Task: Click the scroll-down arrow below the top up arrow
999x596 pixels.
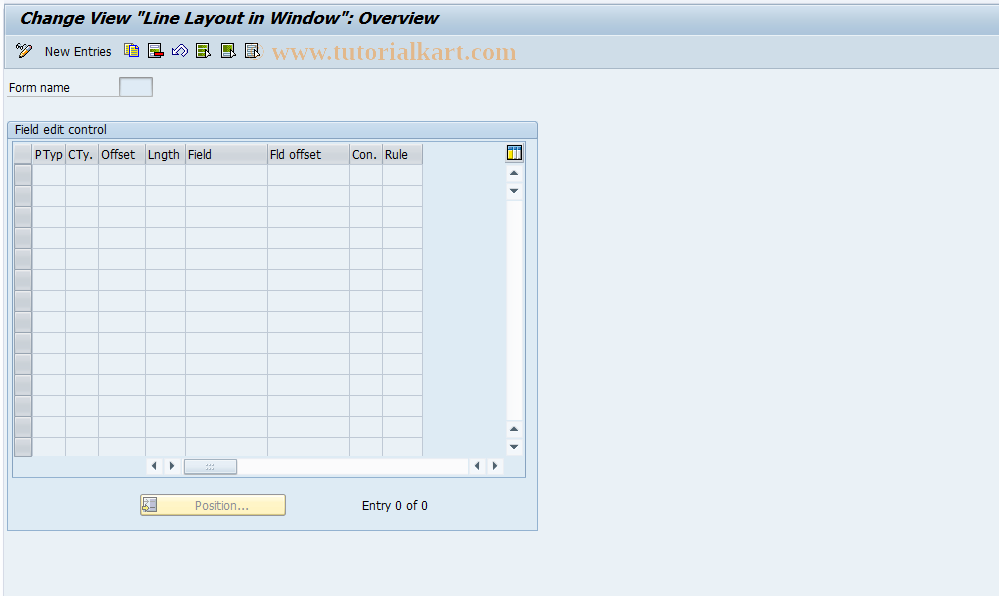Action: coord(514,191)
